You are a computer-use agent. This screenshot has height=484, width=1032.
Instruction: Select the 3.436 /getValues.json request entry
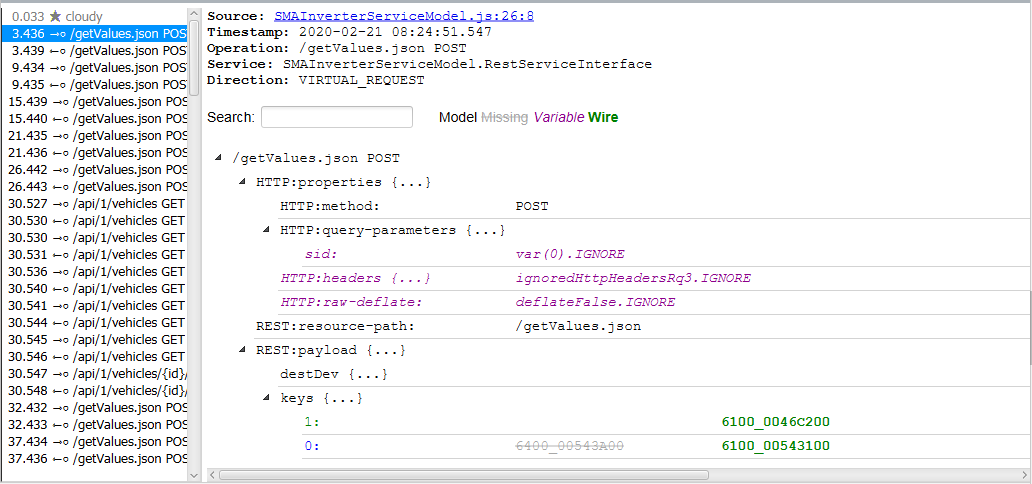tap(95, 34)
